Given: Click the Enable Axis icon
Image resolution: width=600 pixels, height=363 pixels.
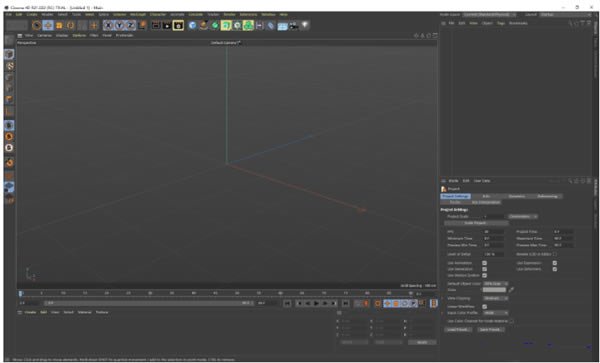Looking at the screenshot, I should click(x=10, y=111).
